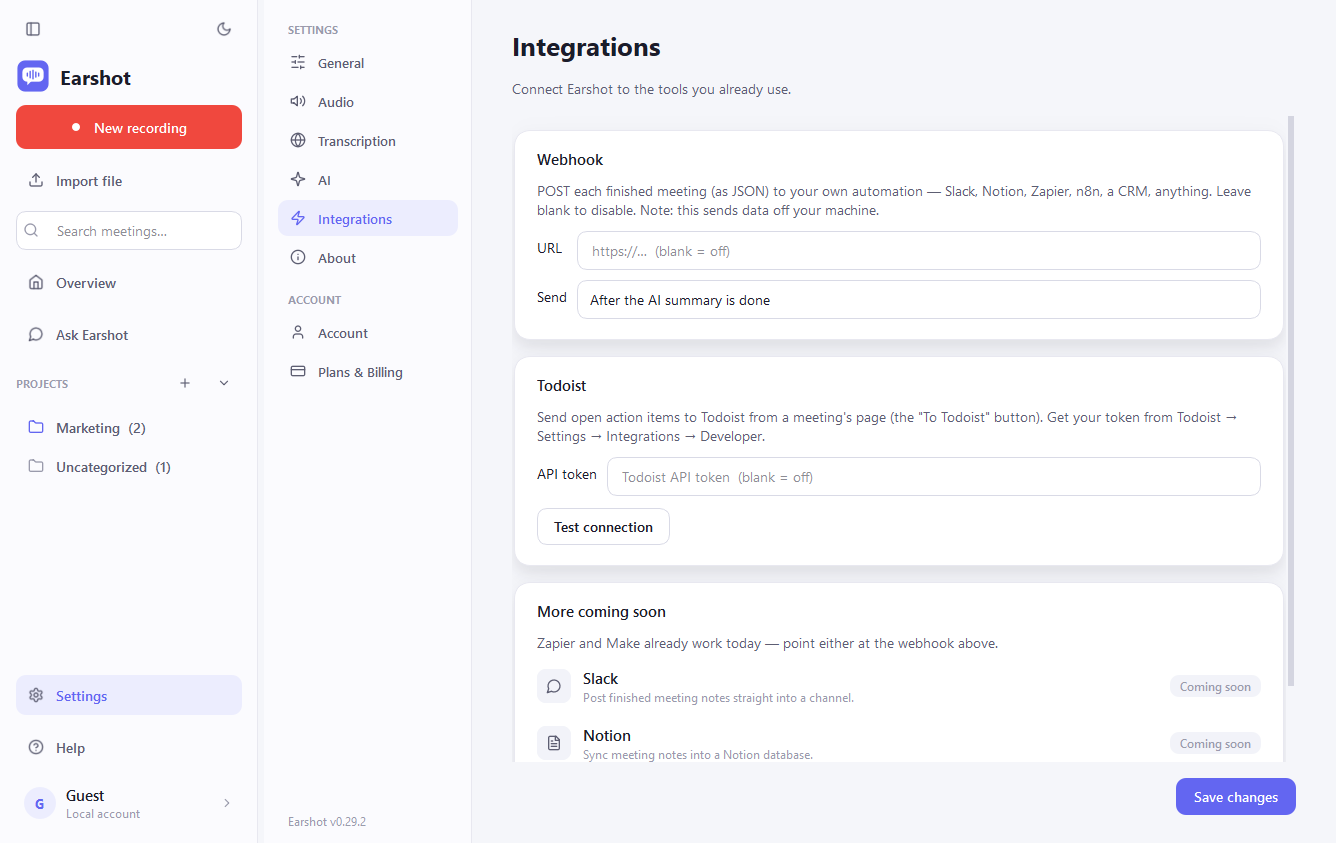Select Integrations lightning bolt icon
1336x843 pixels.
point(298,218)
